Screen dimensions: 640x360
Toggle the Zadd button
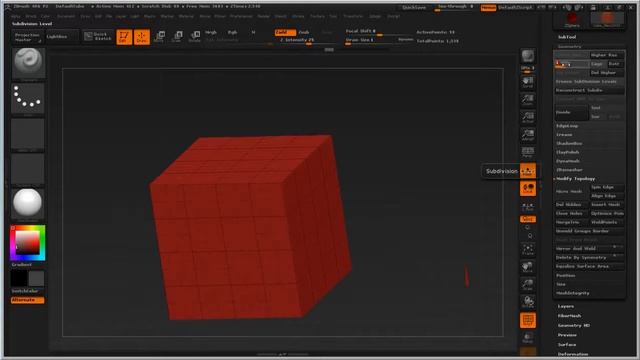click(x=285, y=32)
